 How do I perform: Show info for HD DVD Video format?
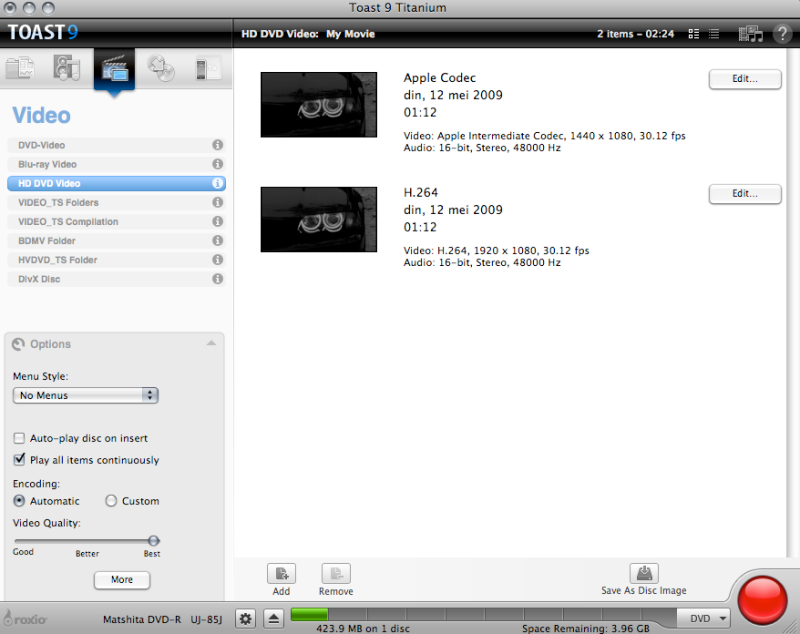[217, 183]
